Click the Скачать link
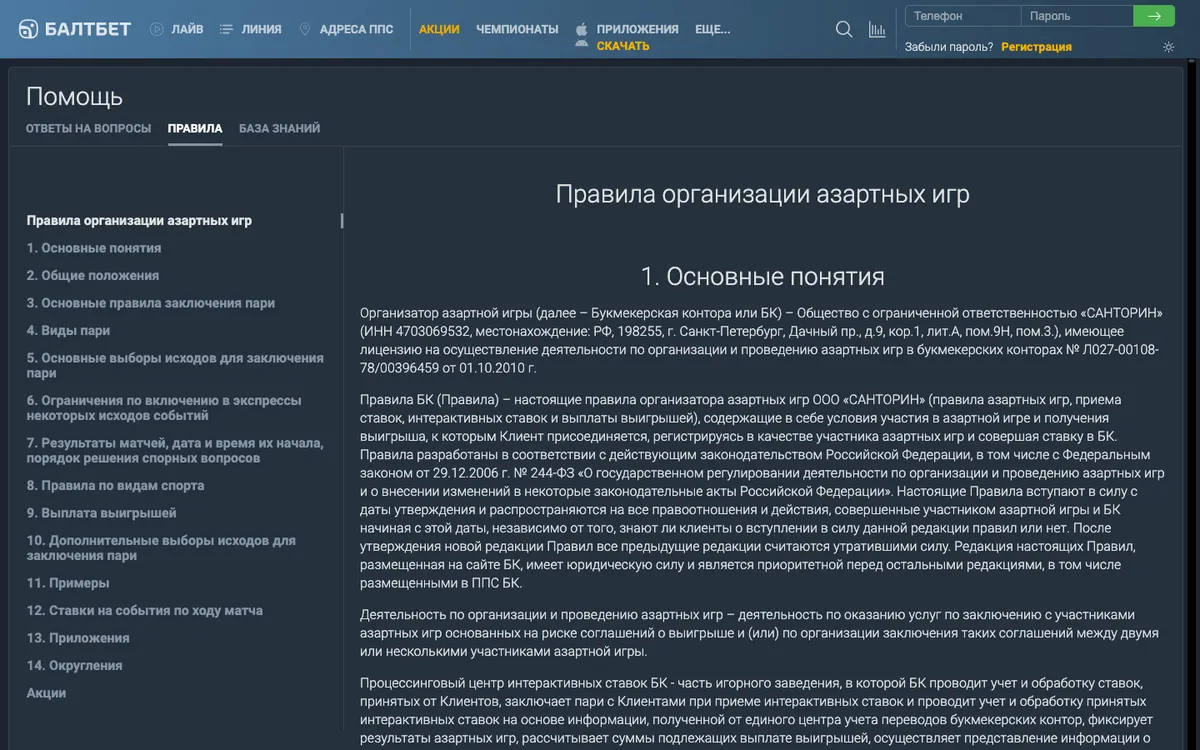Image resolution: width=1200 pixels, height=750 pixels. click(623, 46)
